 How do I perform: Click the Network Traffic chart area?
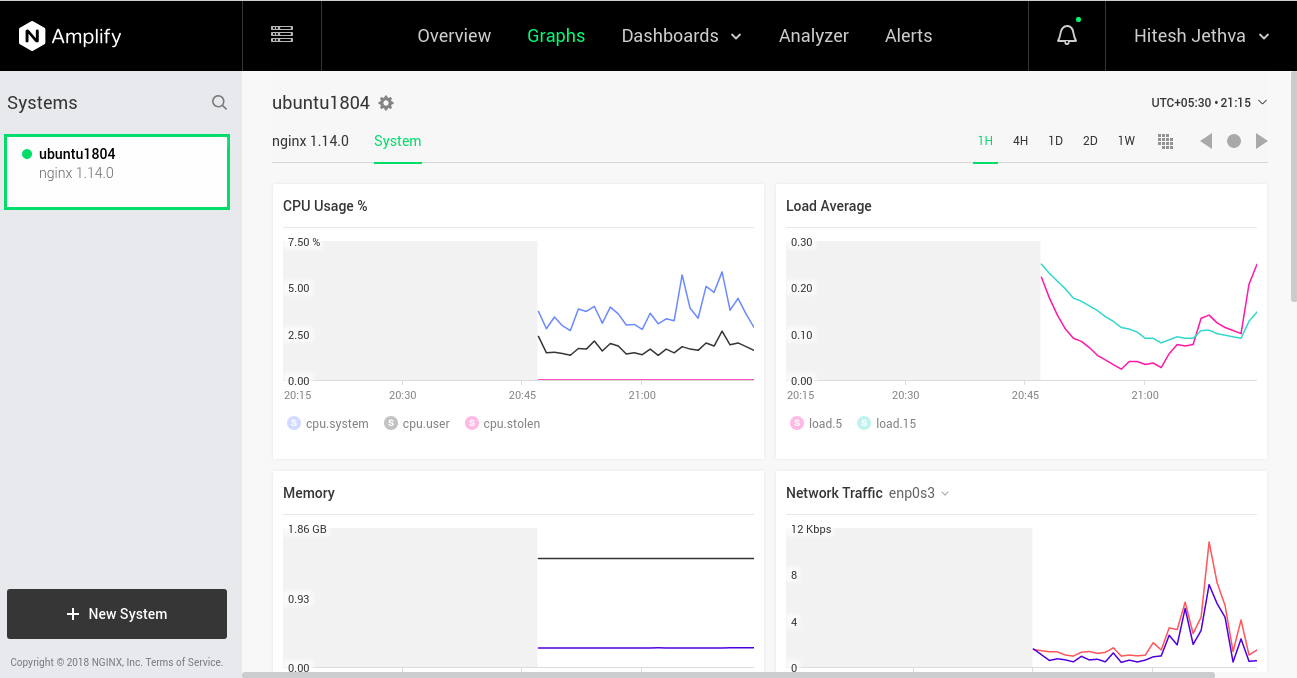coord(1021,598)
